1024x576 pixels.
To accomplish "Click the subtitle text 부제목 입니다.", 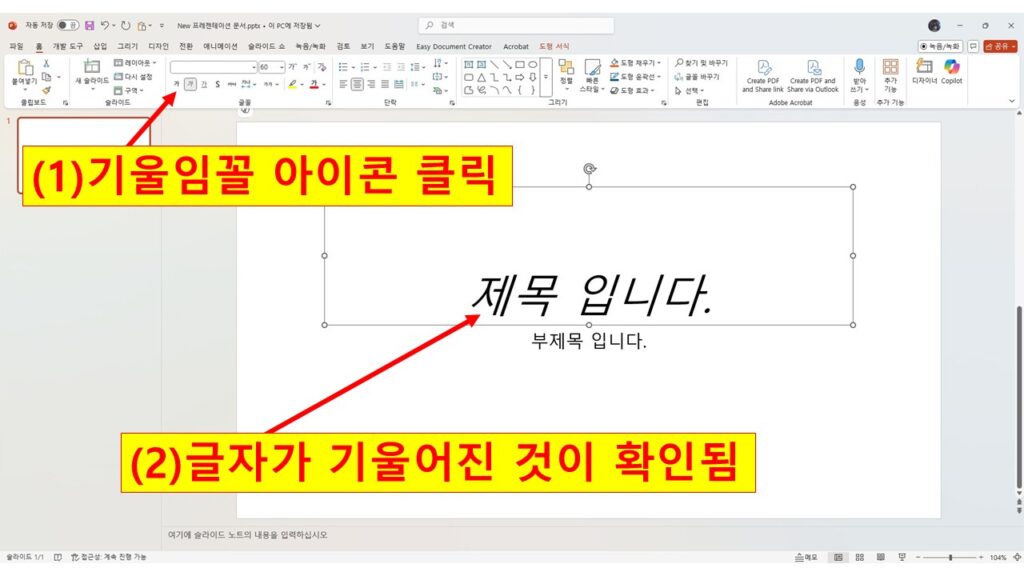I will tap(588, 341).
